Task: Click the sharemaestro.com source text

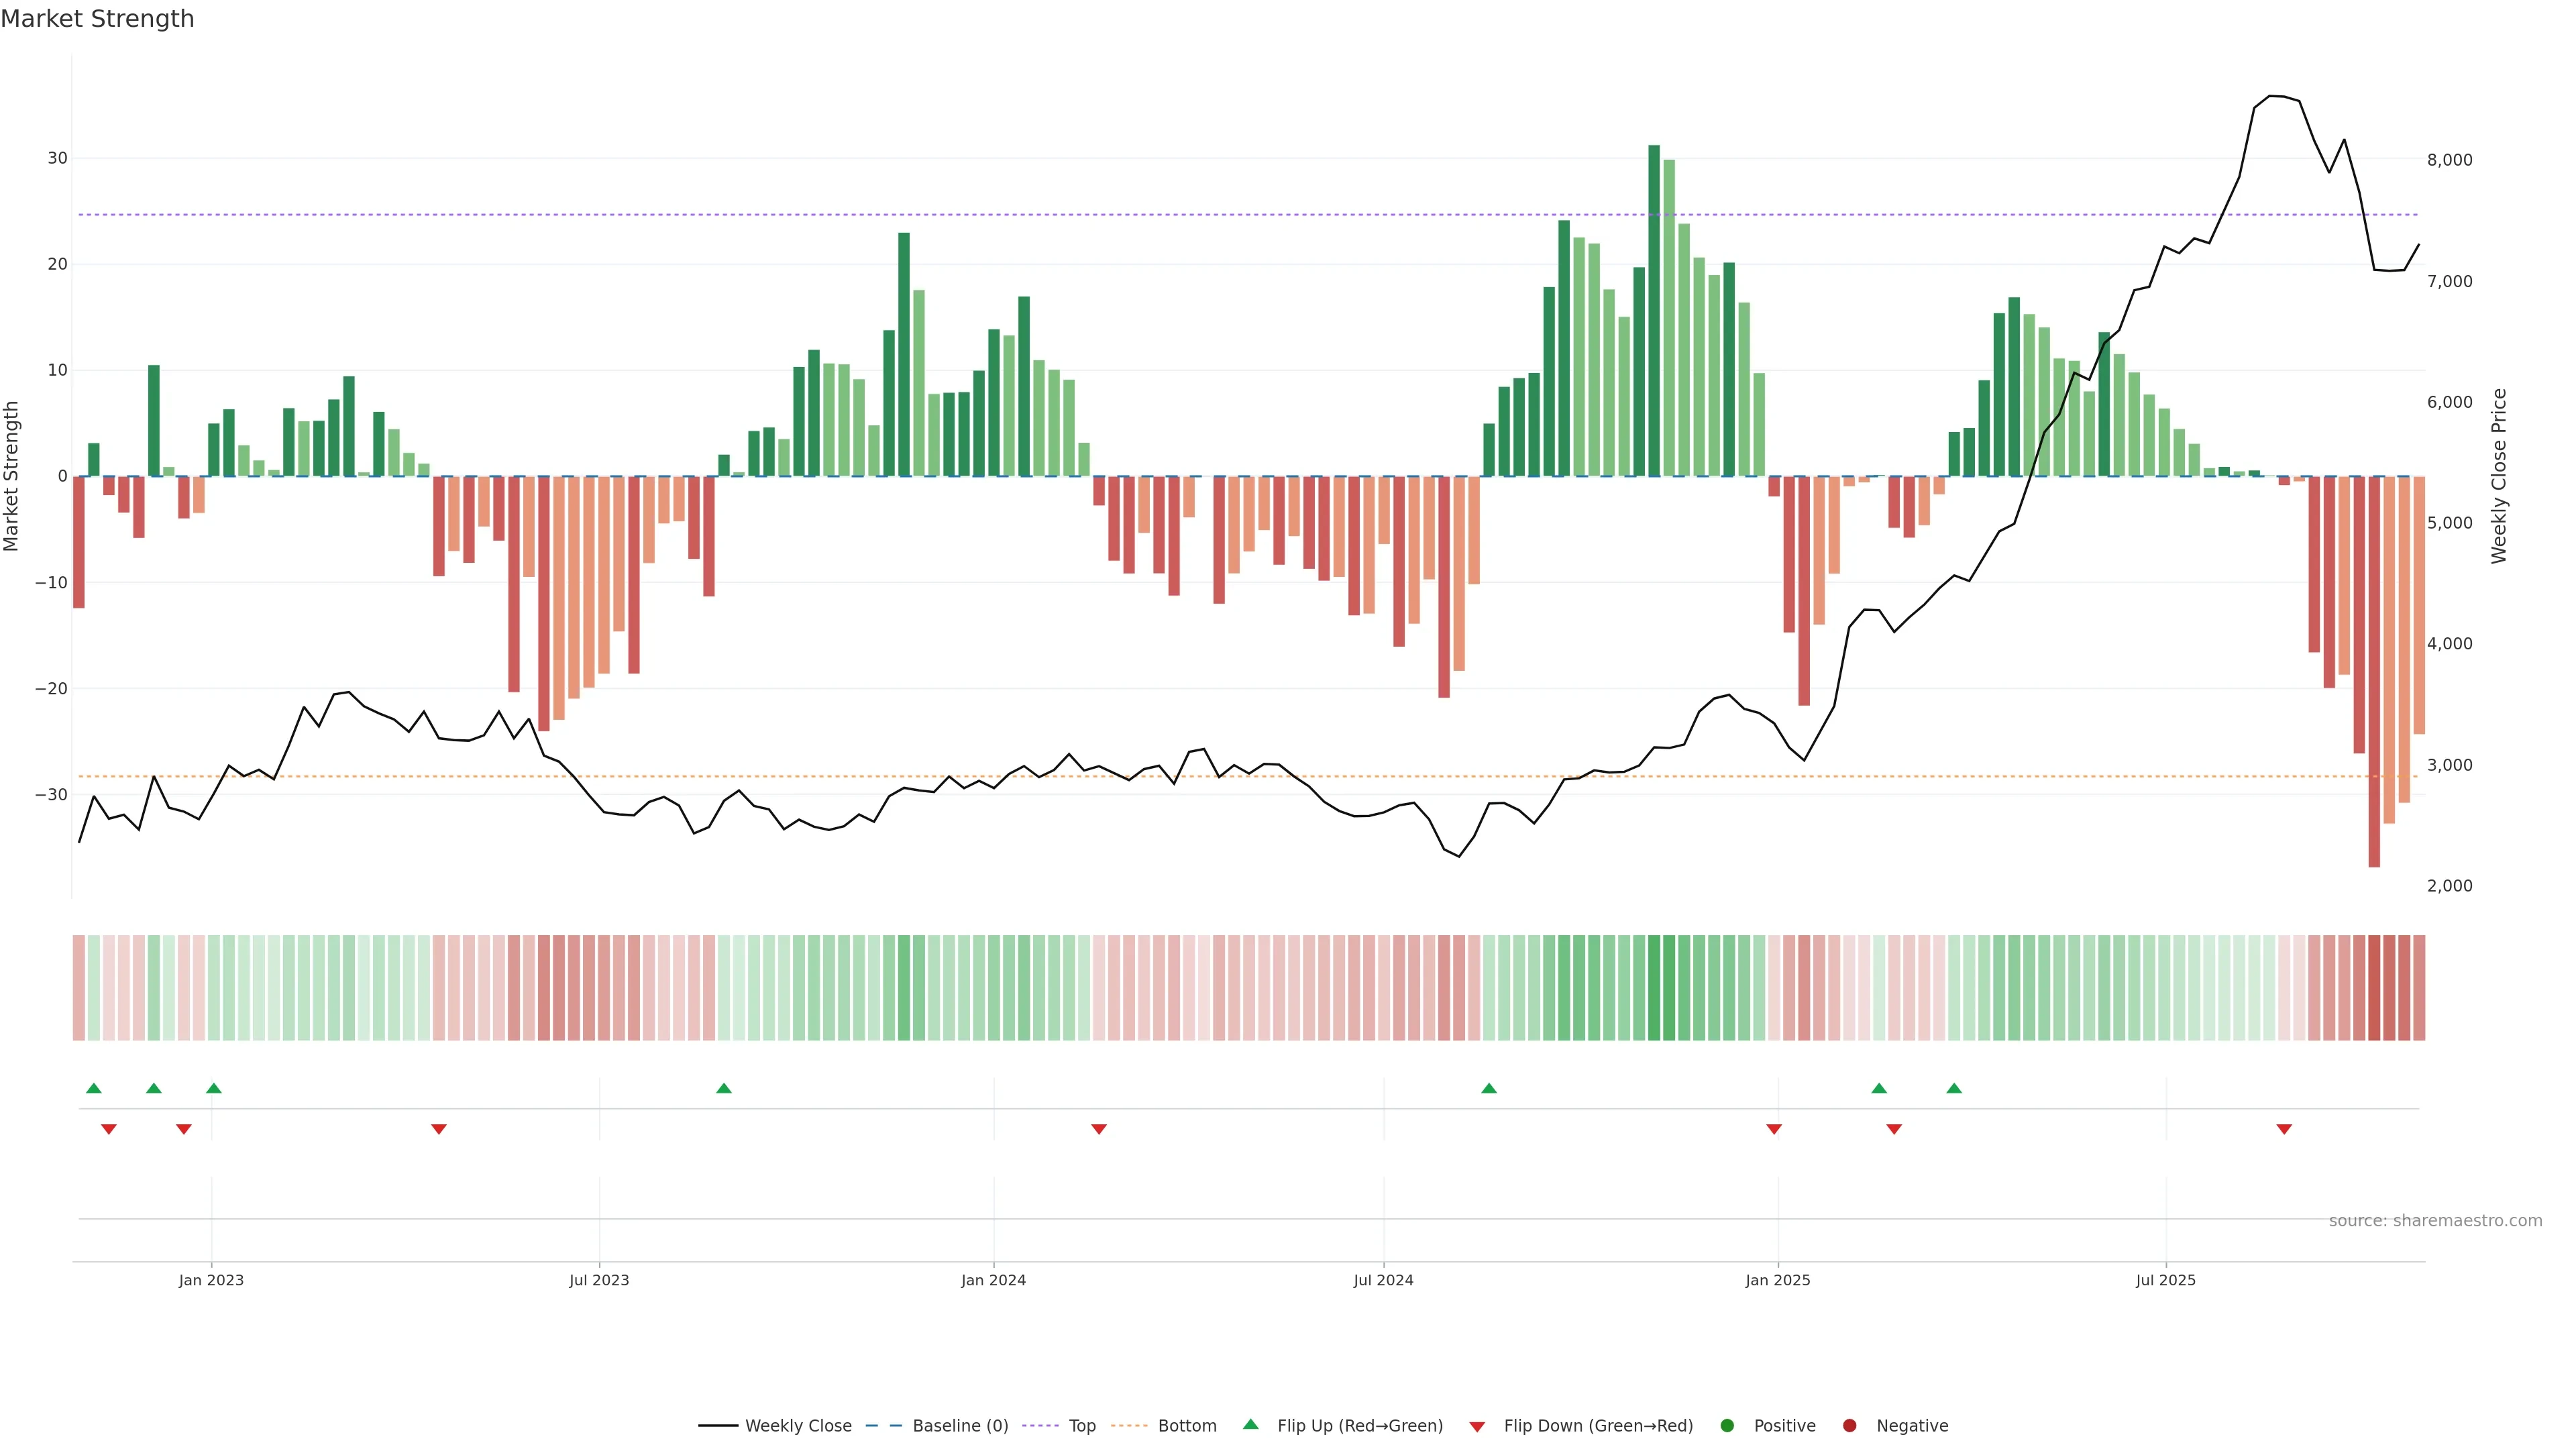Action: 2435,1221
